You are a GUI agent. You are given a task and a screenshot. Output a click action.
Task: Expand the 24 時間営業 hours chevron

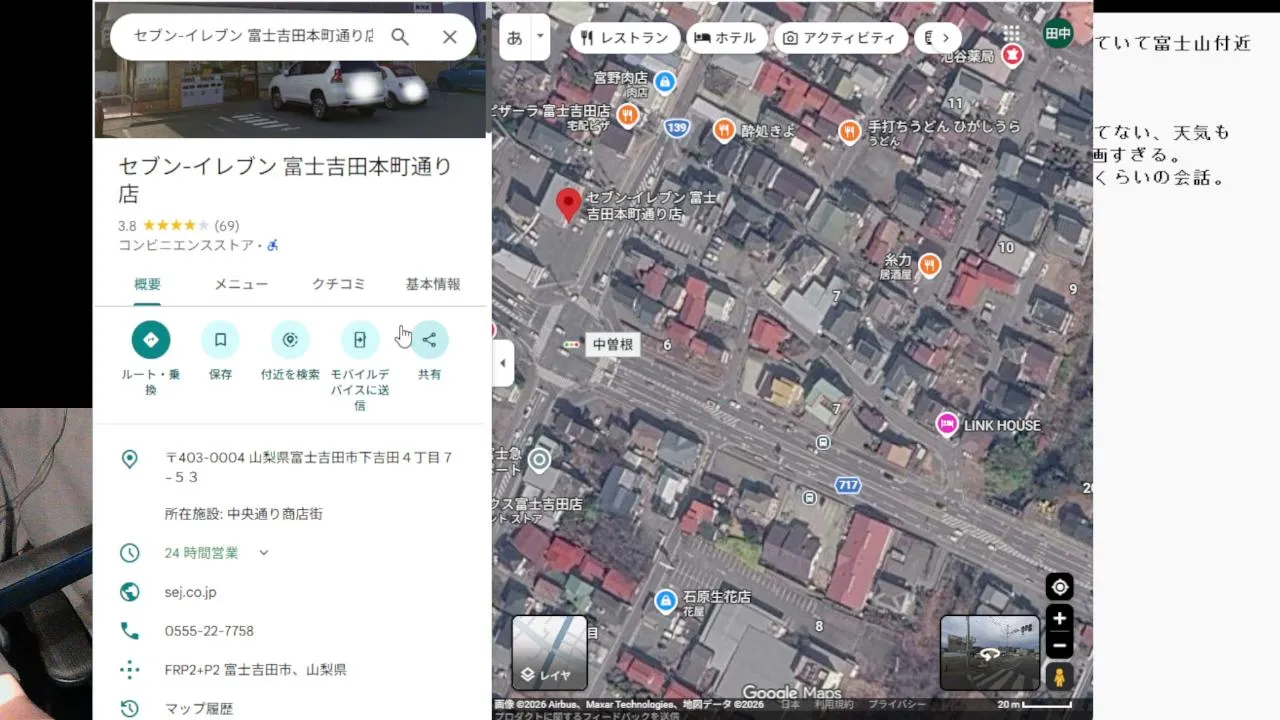[264, 552]
